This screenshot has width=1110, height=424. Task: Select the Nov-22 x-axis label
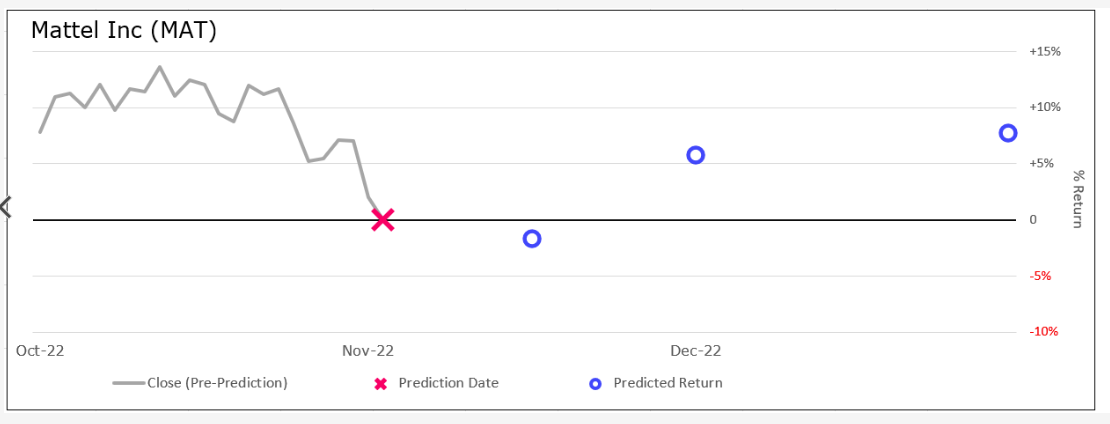click(369, 351)
